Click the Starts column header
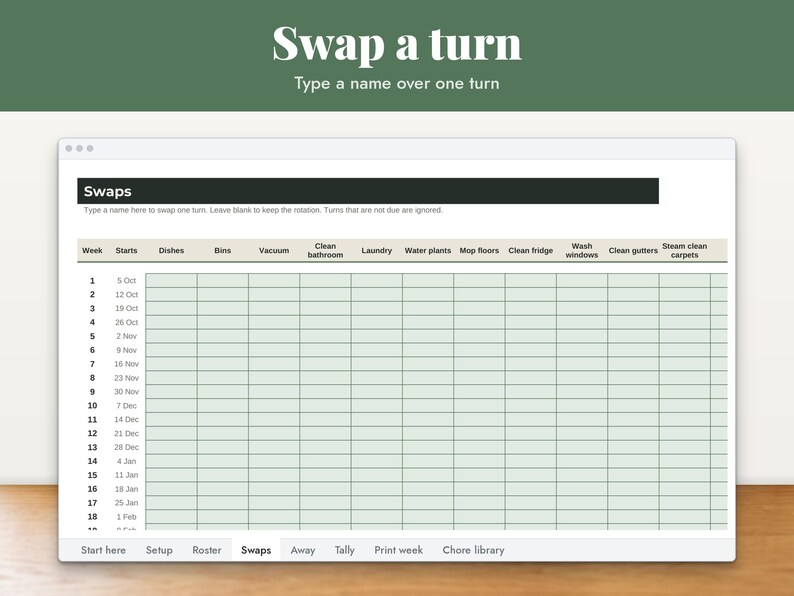The width and height of the screenshot is (794, 596). coord(126,251)
